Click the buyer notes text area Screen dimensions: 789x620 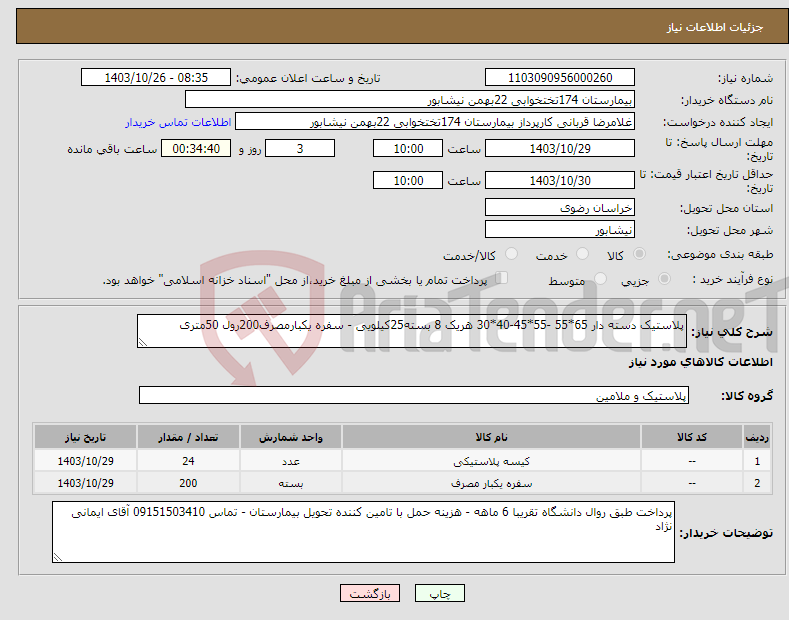(363, 532)
